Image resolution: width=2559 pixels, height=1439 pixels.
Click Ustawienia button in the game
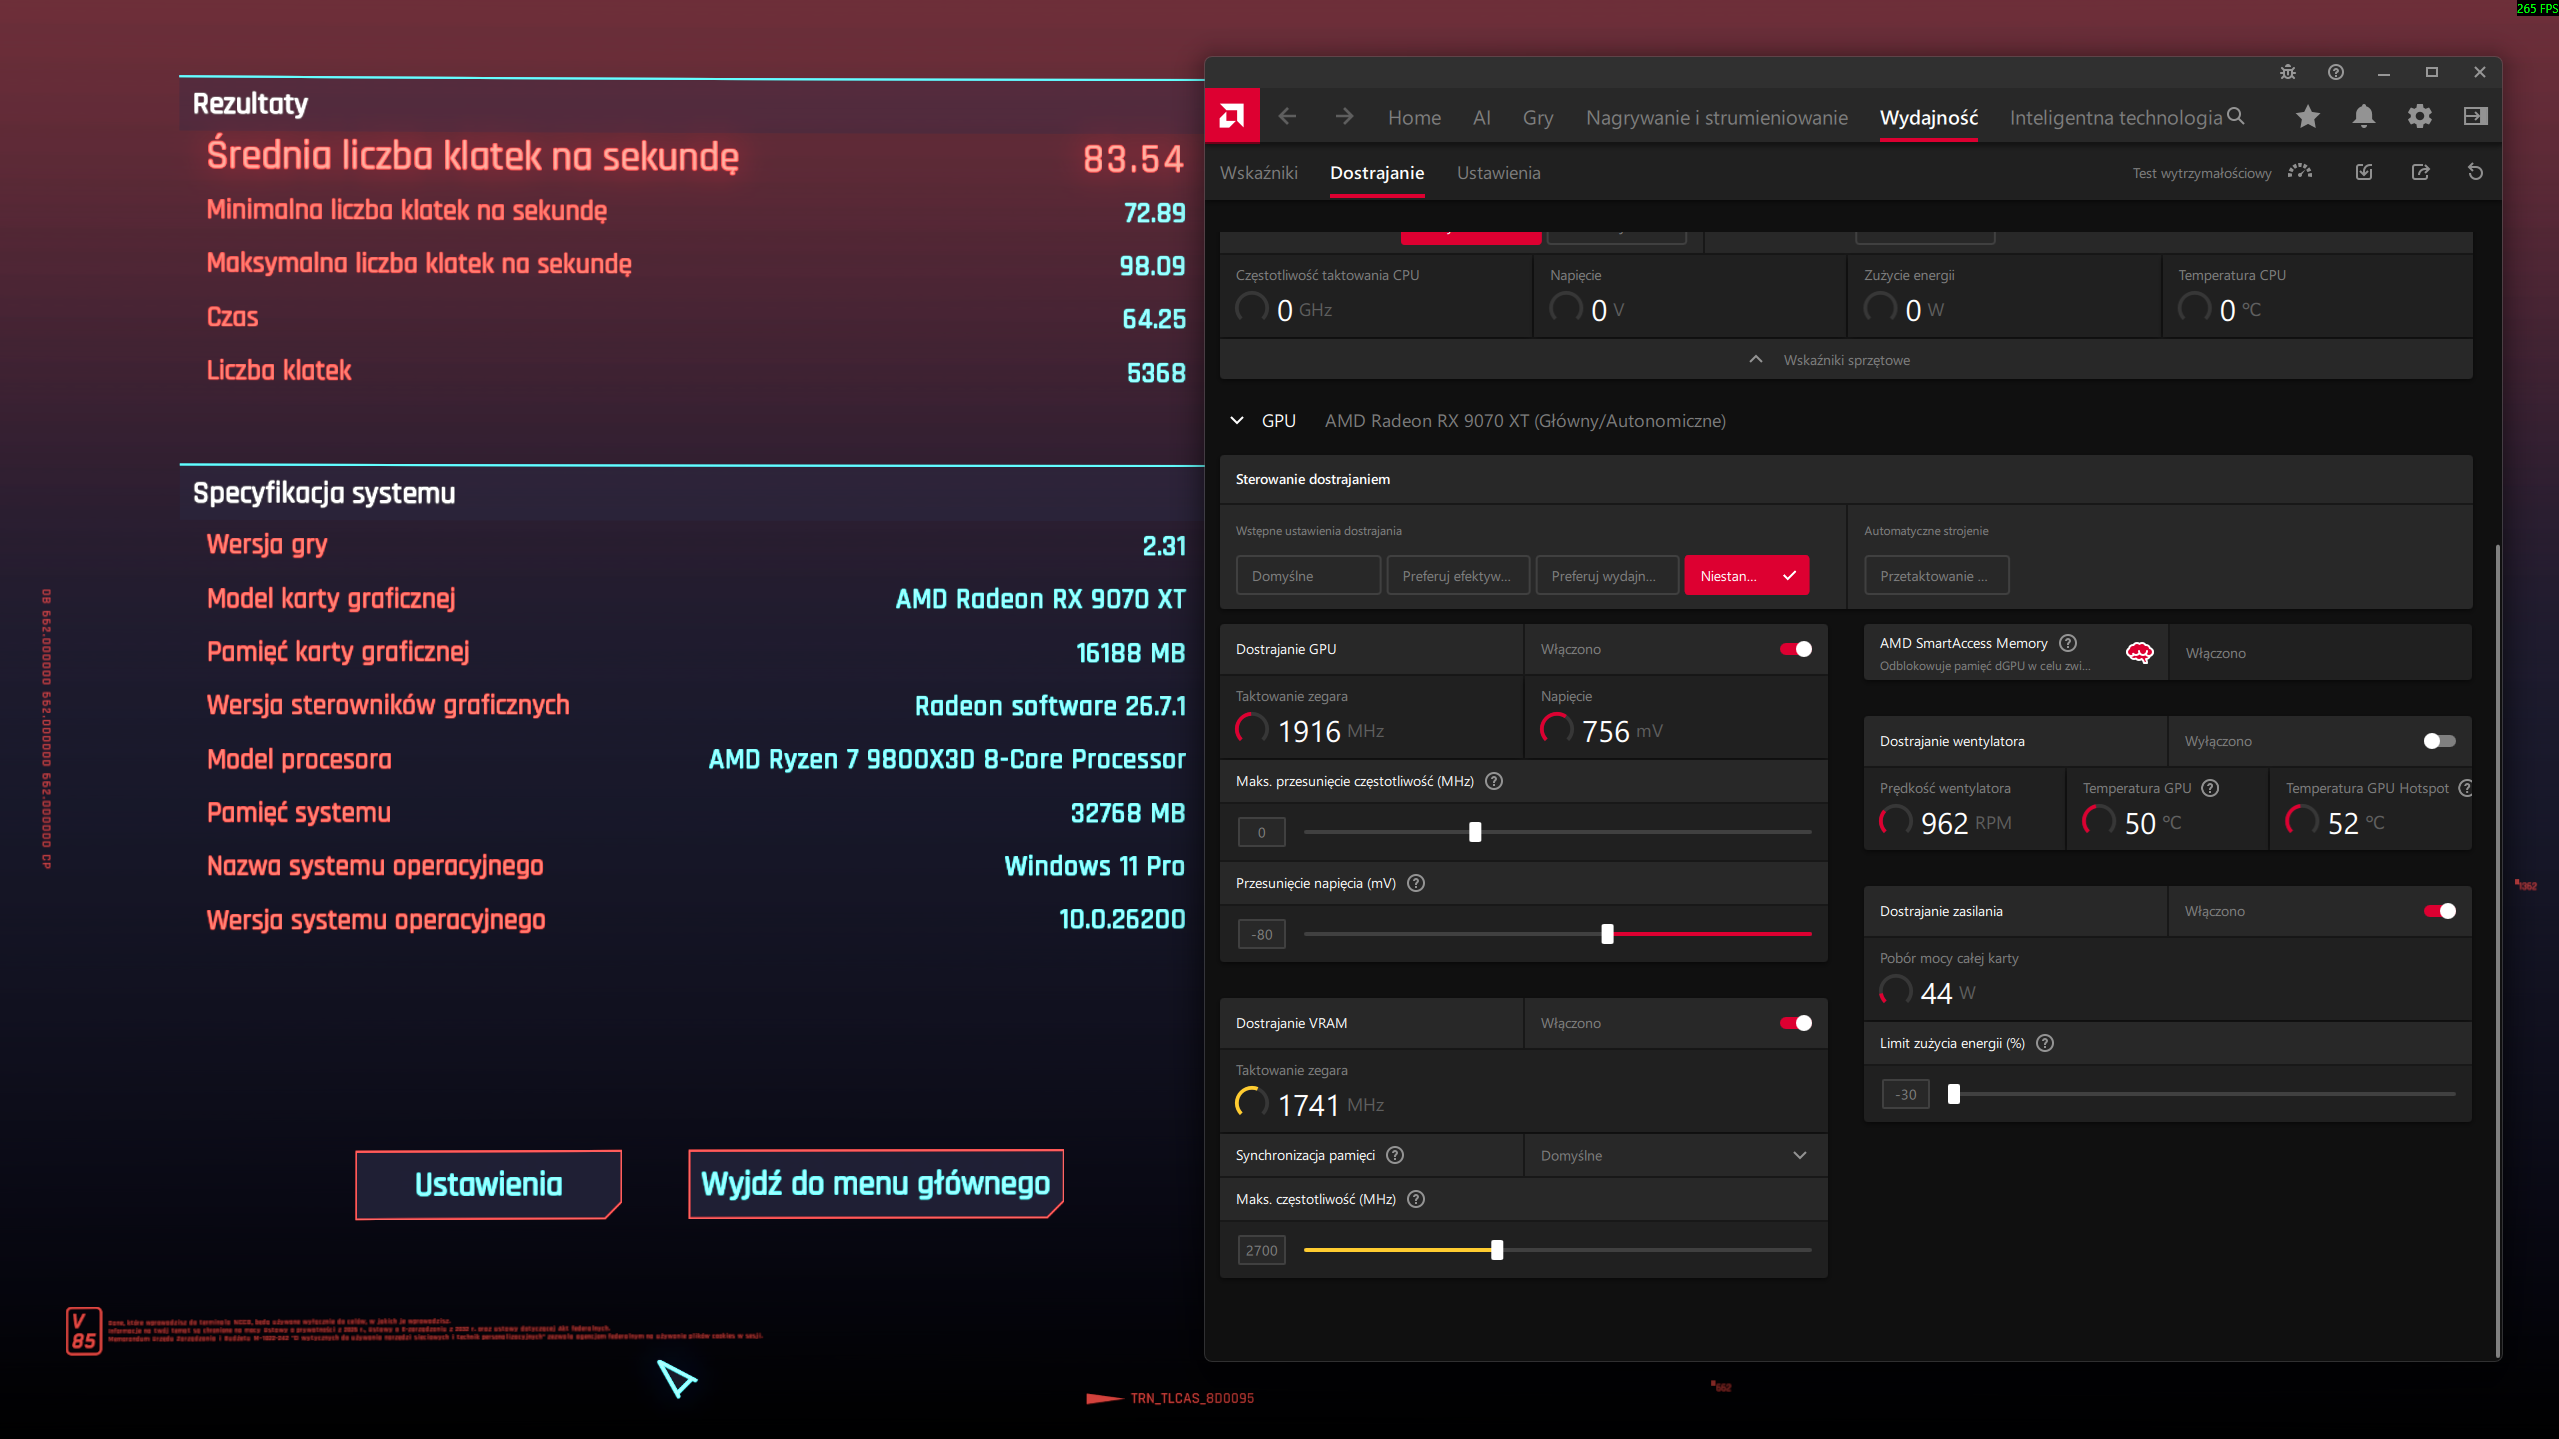tap(488, 1185)
